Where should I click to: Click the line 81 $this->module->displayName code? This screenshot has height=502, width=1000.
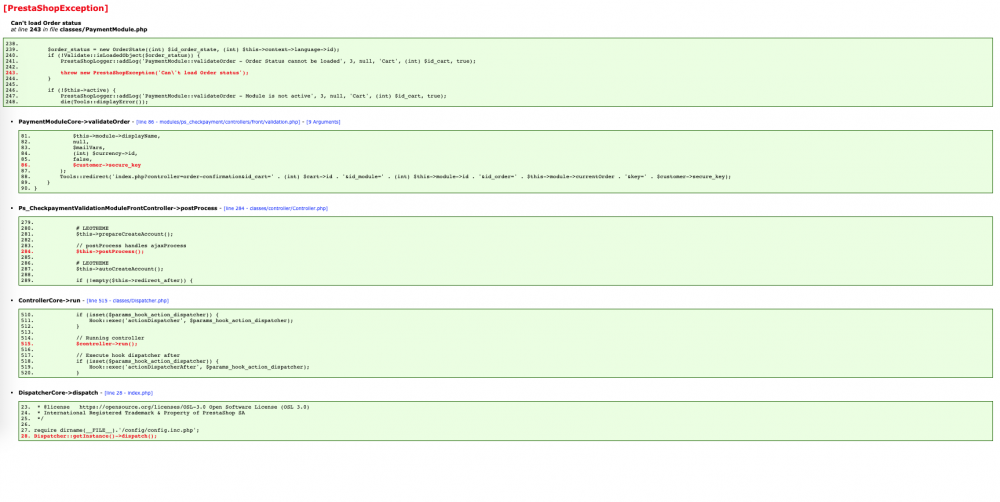click(x=116, y=137)
